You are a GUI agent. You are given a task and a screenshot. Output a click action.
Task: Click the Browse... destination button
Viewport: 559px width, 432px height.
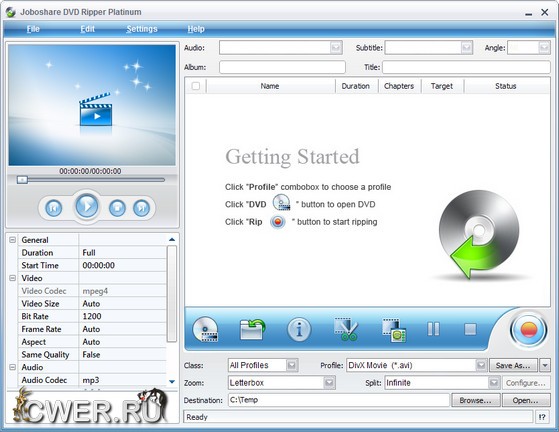coord(476,400)
